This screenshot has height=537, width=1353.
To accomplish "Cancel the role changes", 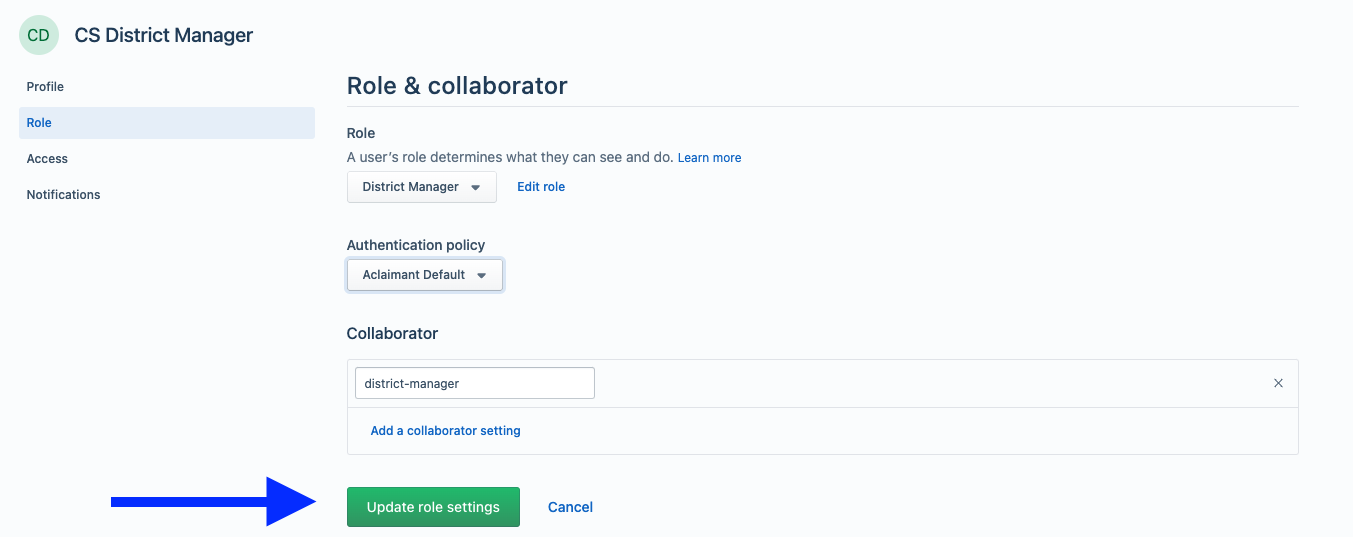I will click(x=570, y=507).
